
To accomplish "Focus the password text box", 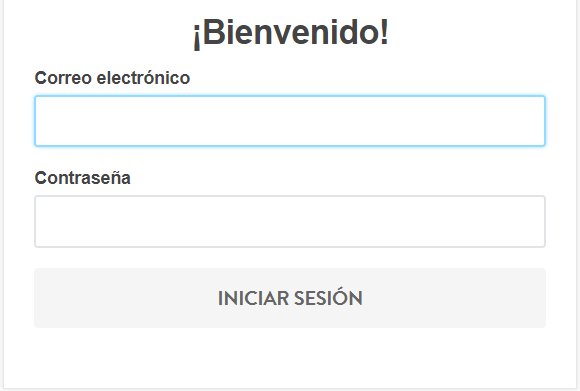I will pos(290,221).
